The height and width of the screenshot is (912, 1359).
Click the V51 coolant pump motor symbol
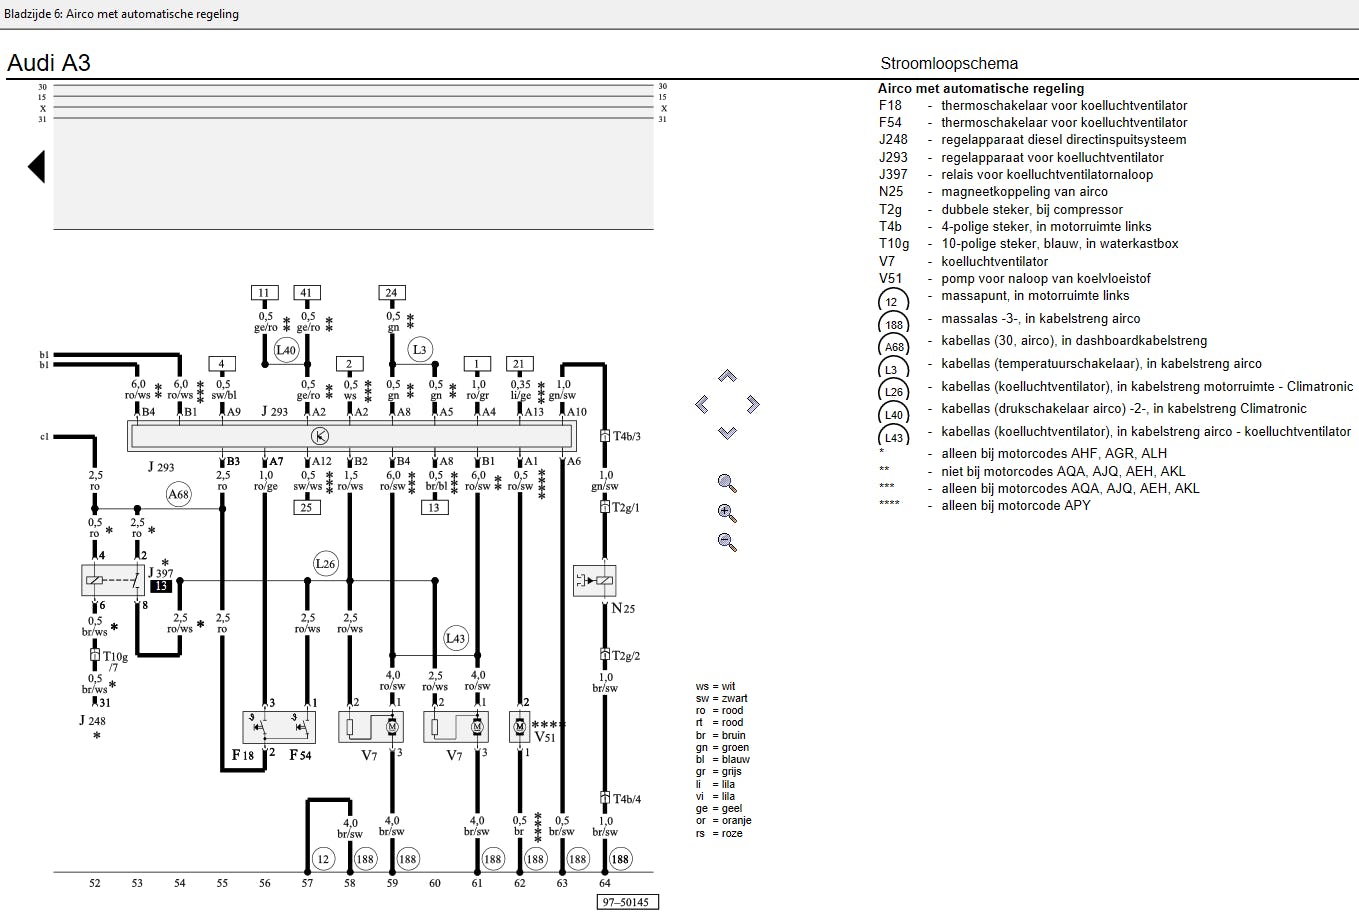tap(520, 726)
